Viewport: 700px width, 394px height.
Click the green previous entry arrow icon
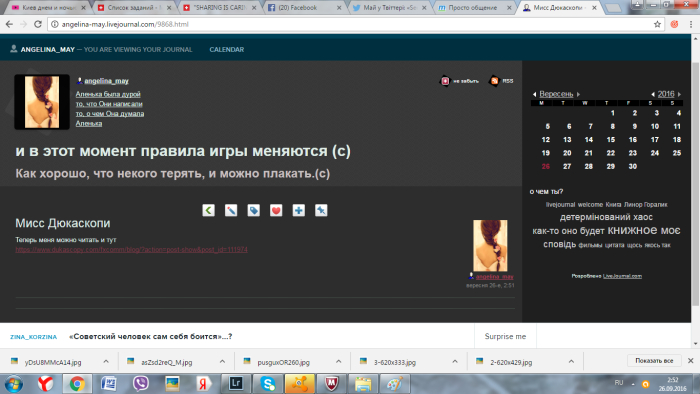pyautogui.click(x=208, y=210)
